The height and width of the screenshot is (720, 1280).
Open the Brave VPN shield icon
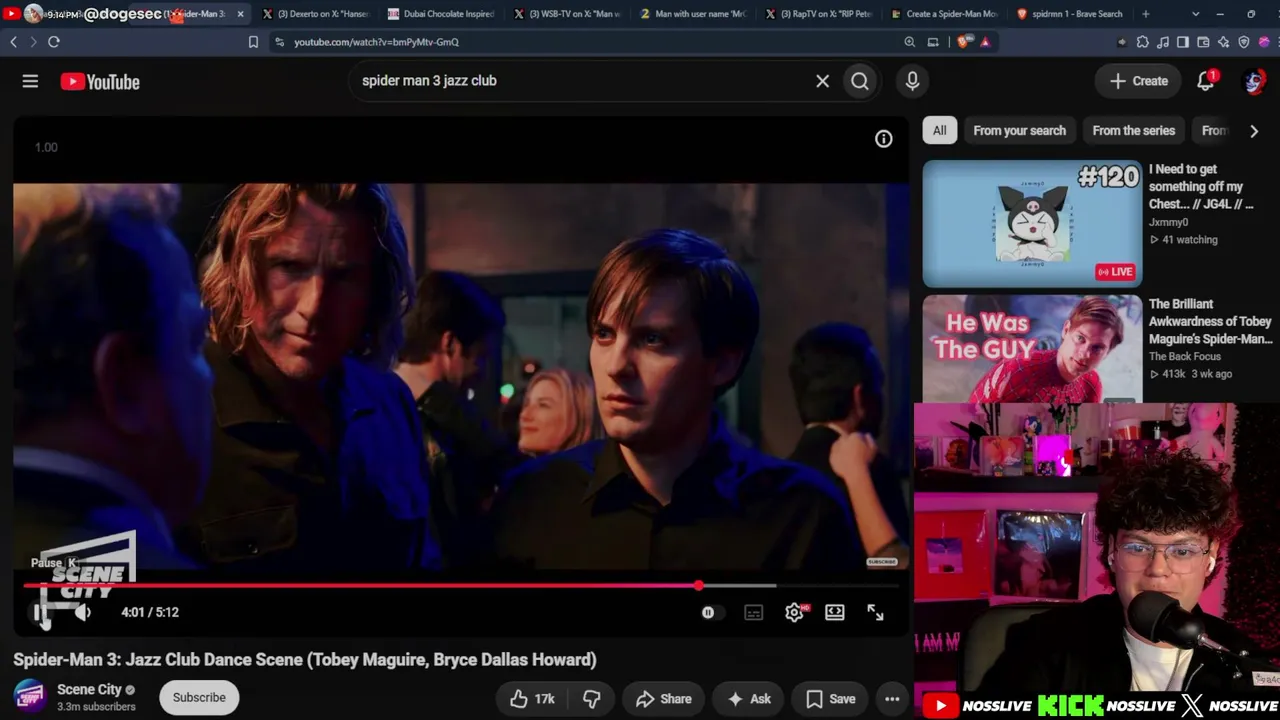[x=1244, y=42]
